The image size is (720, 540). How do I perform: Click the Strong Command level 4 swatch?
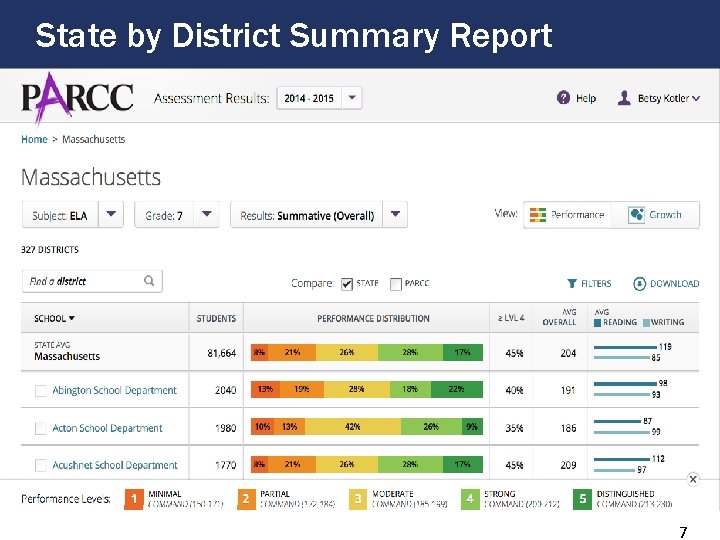[470, 499]
